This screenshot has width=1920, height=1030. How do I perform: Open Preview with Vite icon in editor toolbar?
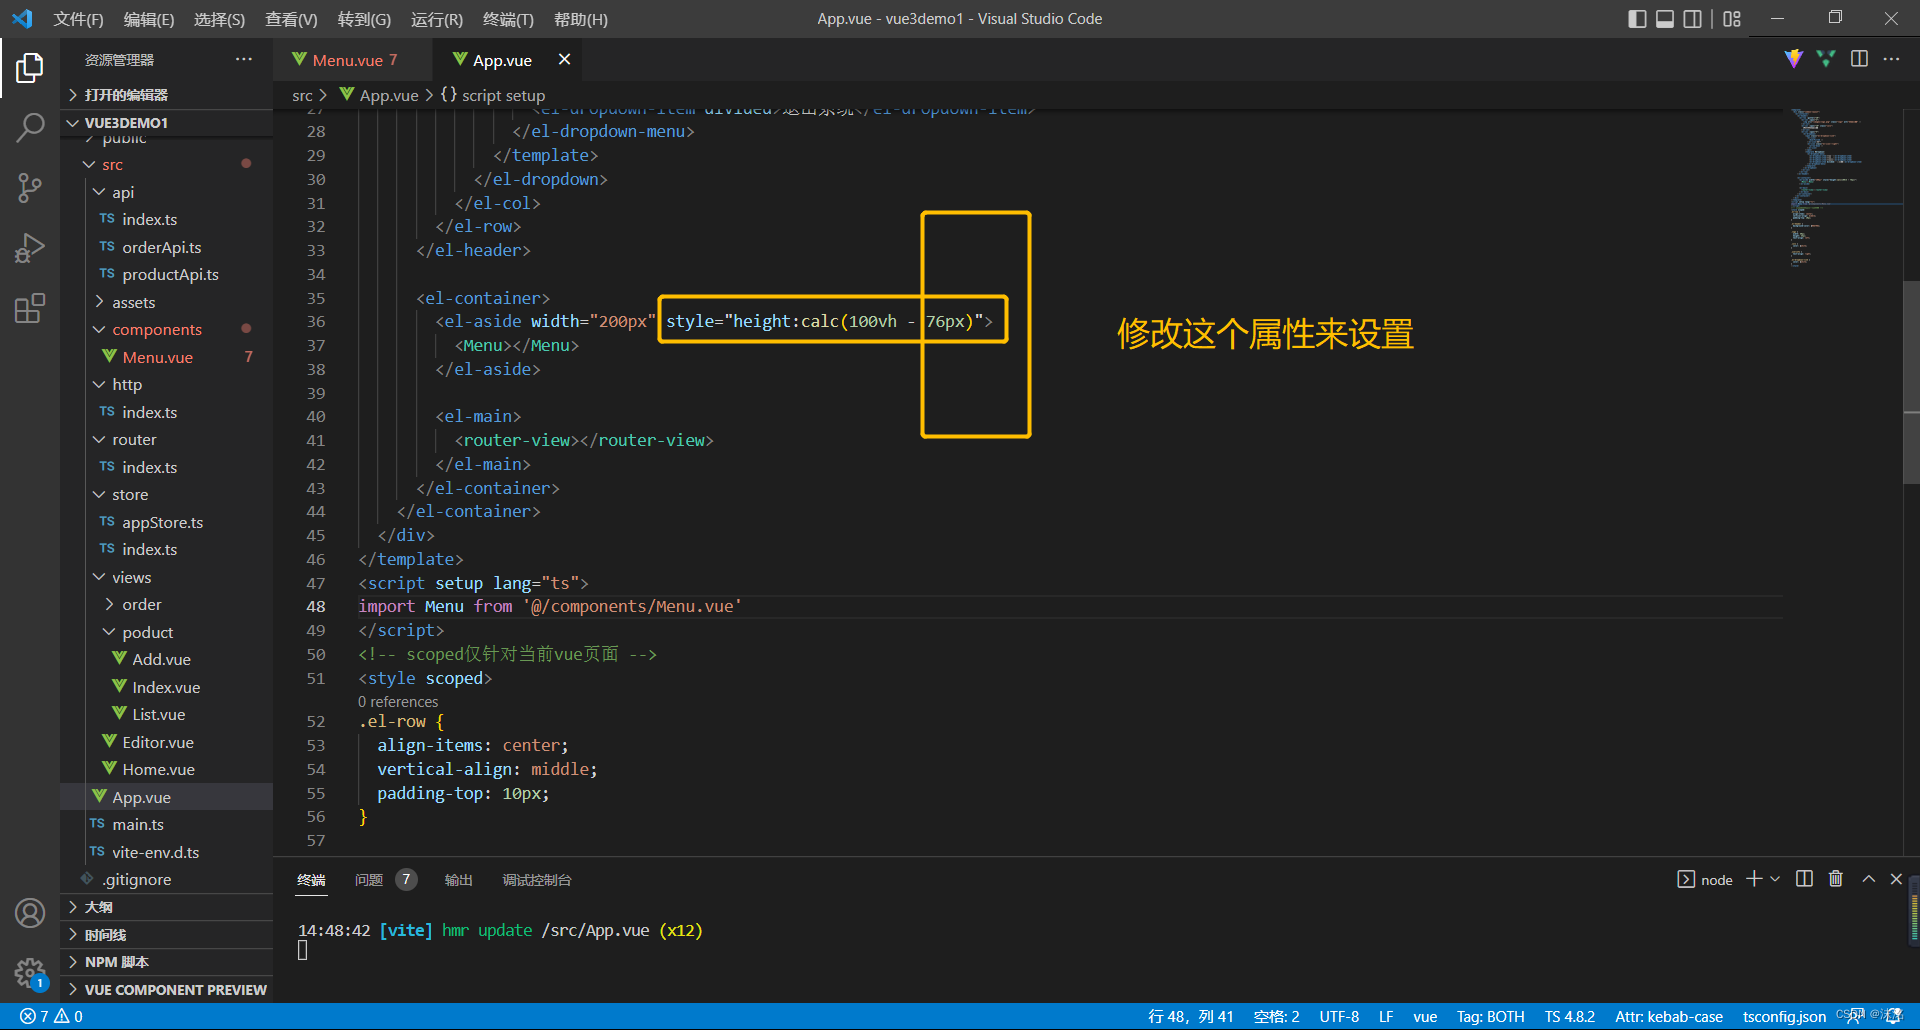click(x=1793, y=59)
